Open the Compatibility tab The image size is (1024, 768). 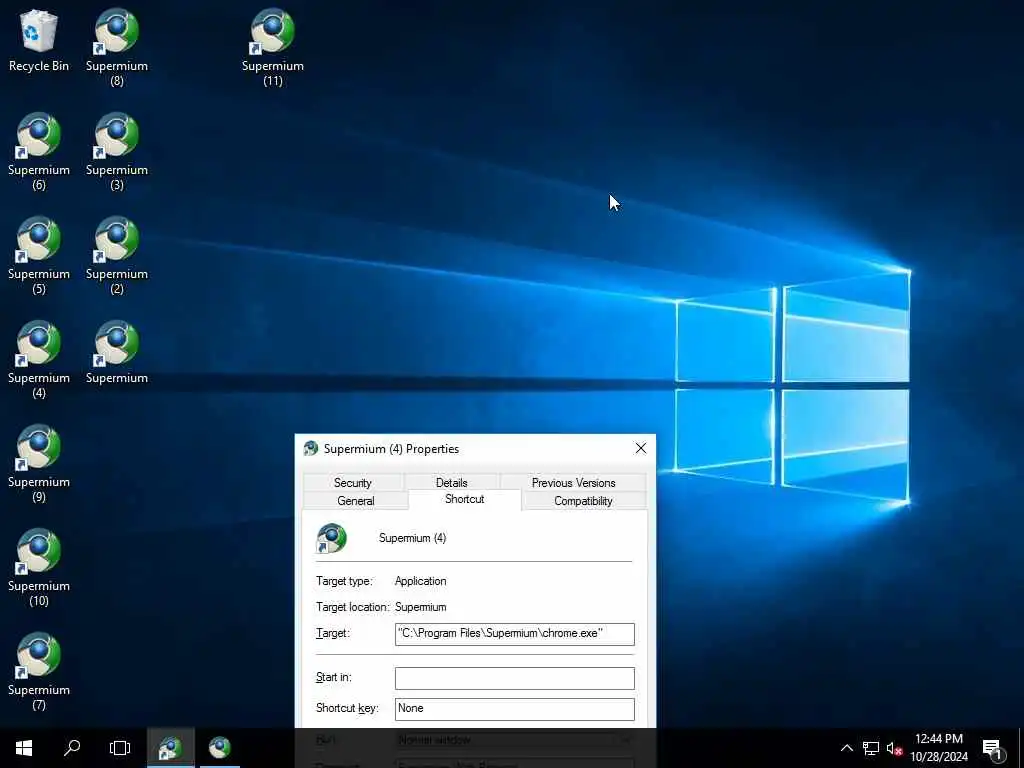[x=583, y=501]
